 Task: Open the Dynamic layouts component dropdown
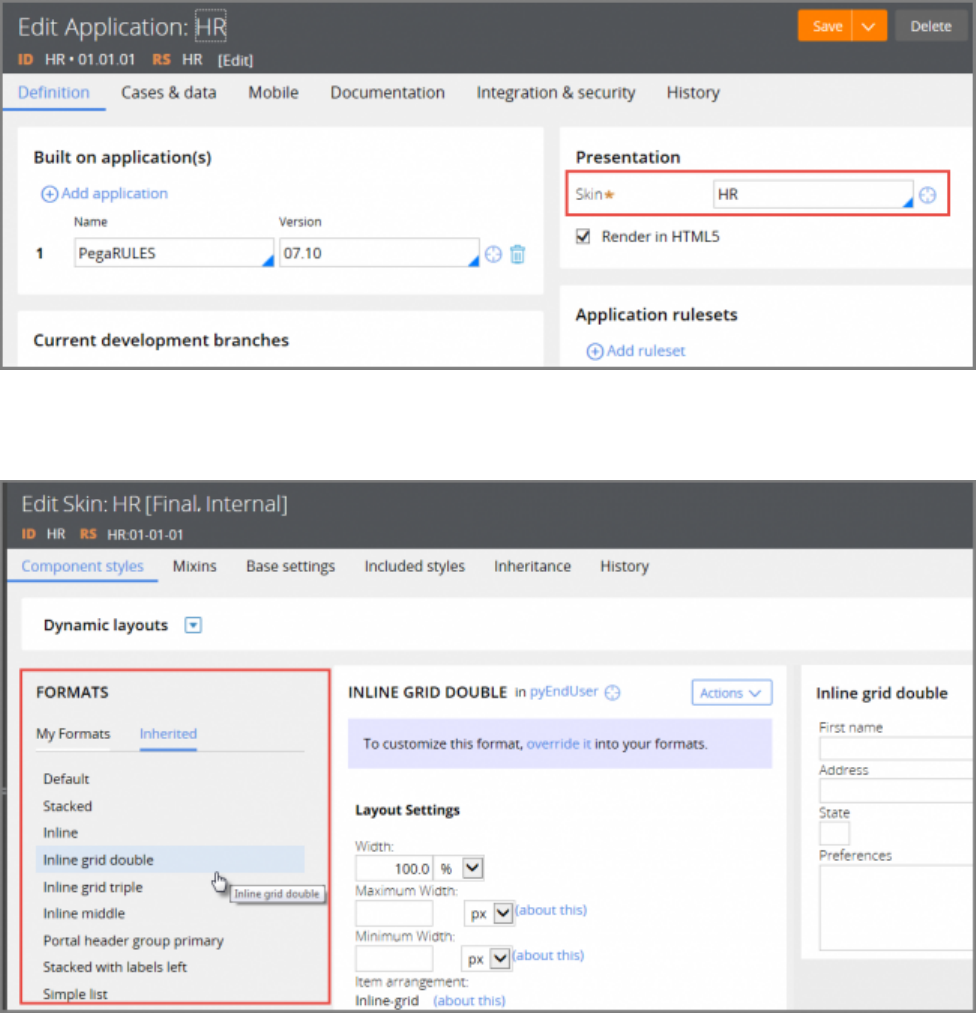[194, 625]
